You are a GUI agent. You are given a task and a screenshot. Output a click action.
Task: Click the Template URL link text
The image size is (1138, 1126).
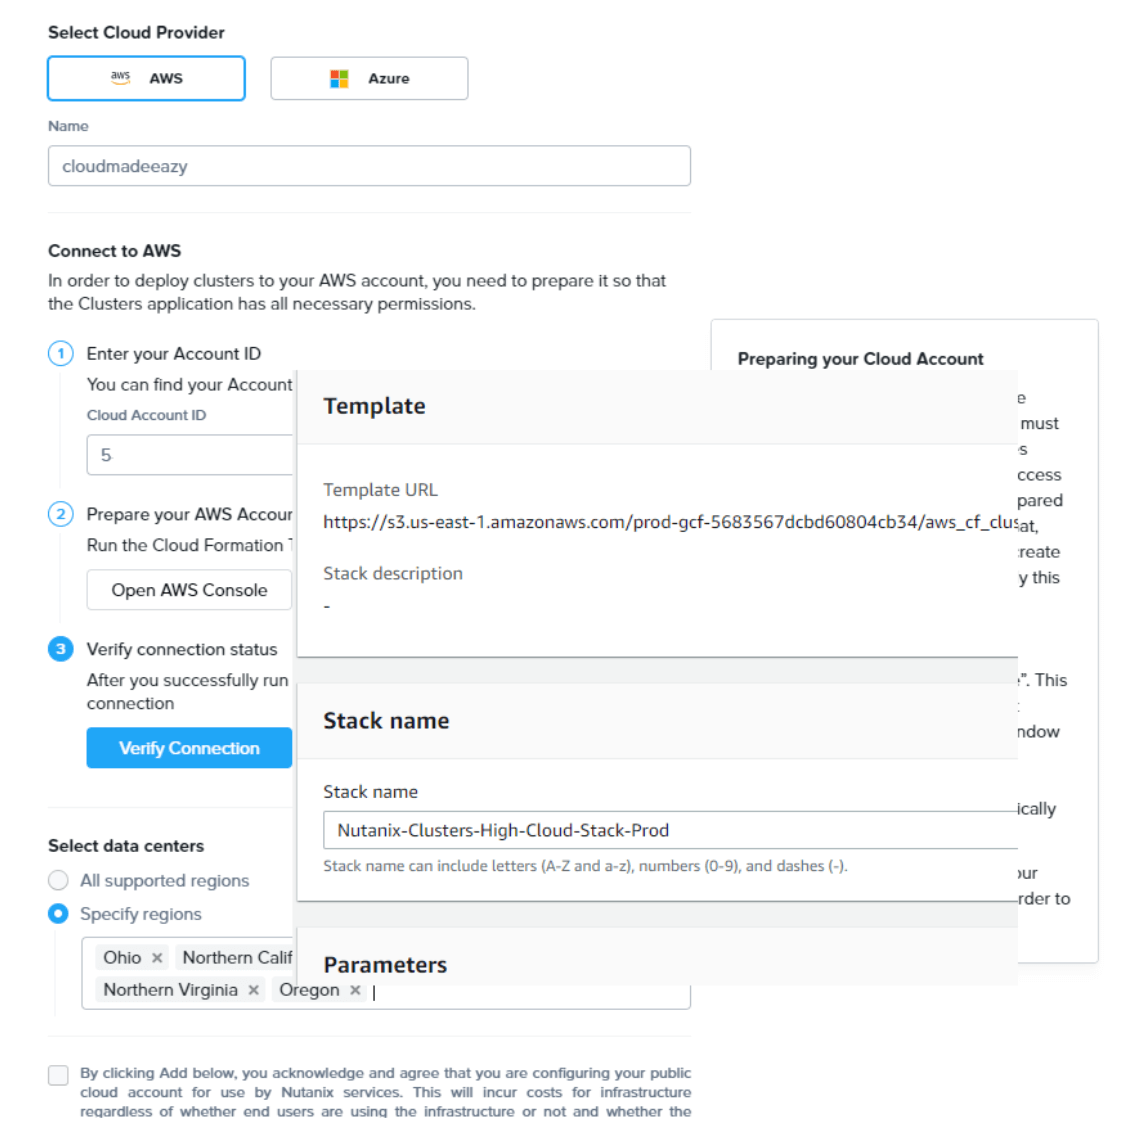click(x=670, y=522)
